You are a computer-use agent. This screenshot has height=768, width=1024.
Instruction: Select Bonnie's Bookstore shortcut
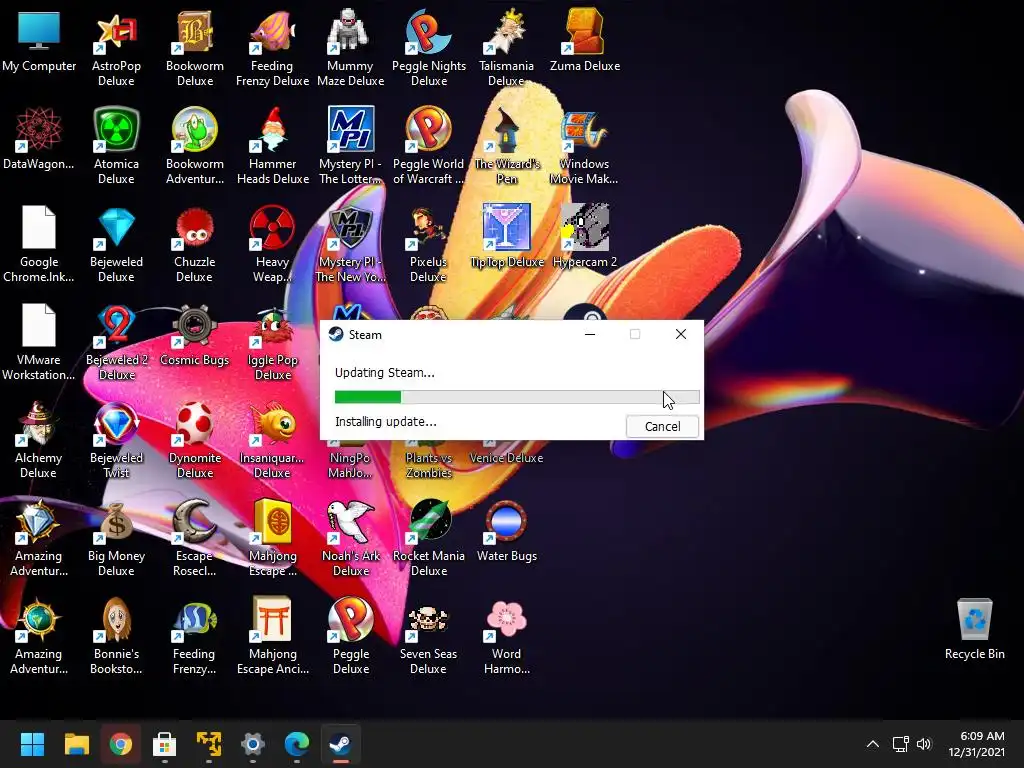tap(116, 637)
